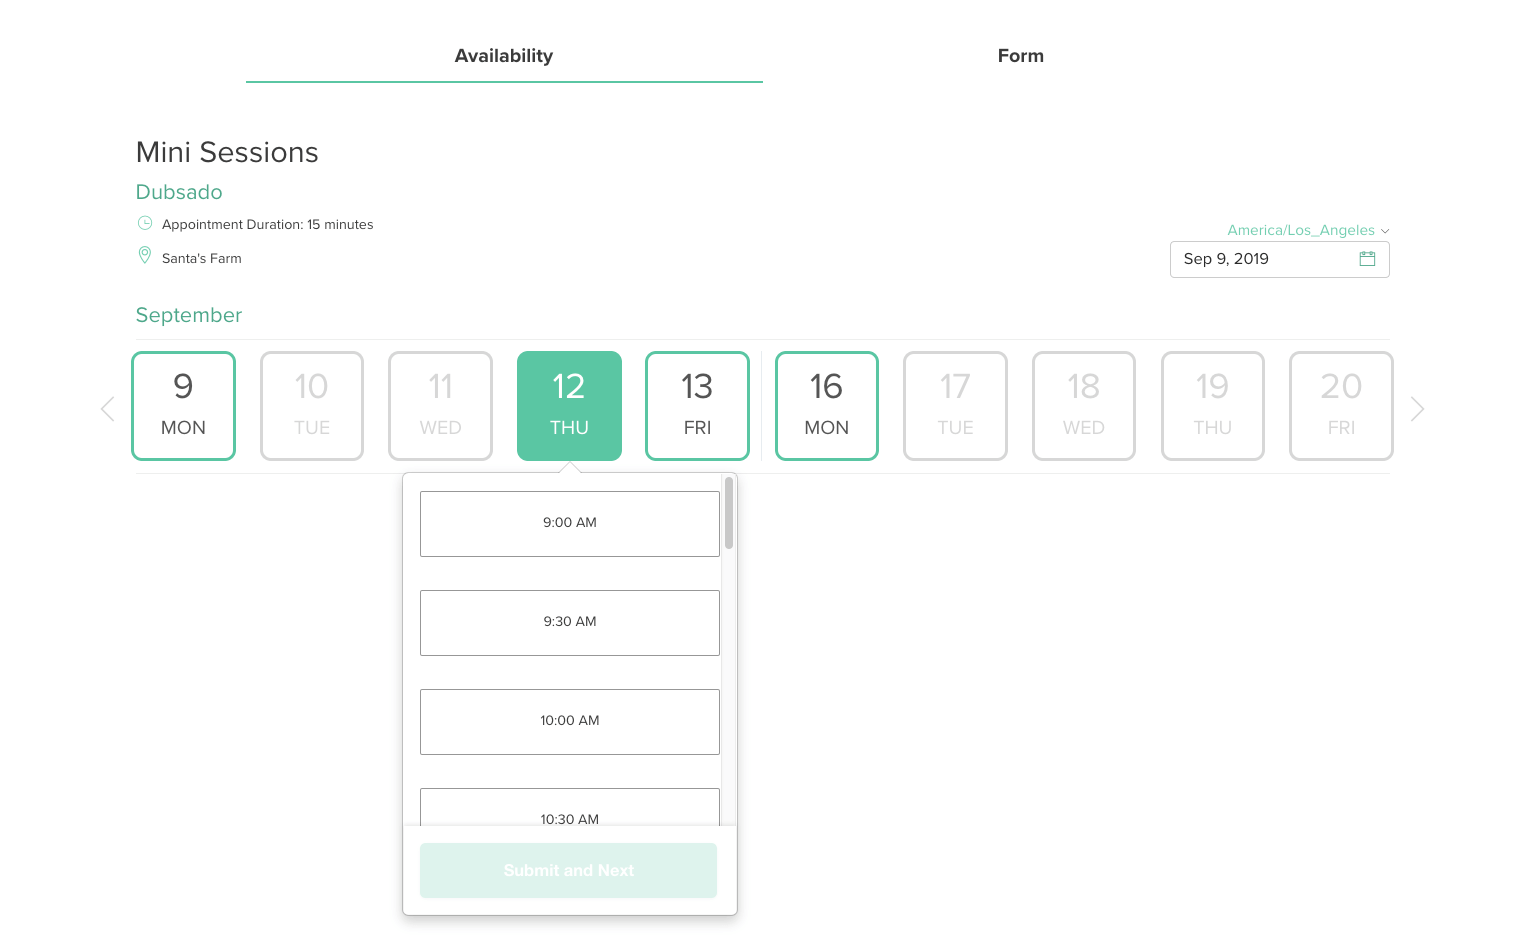The width and height of the screenshot is (1540, 951).
Task: Choose the 10:30 AM time slot
Action: 570,808
